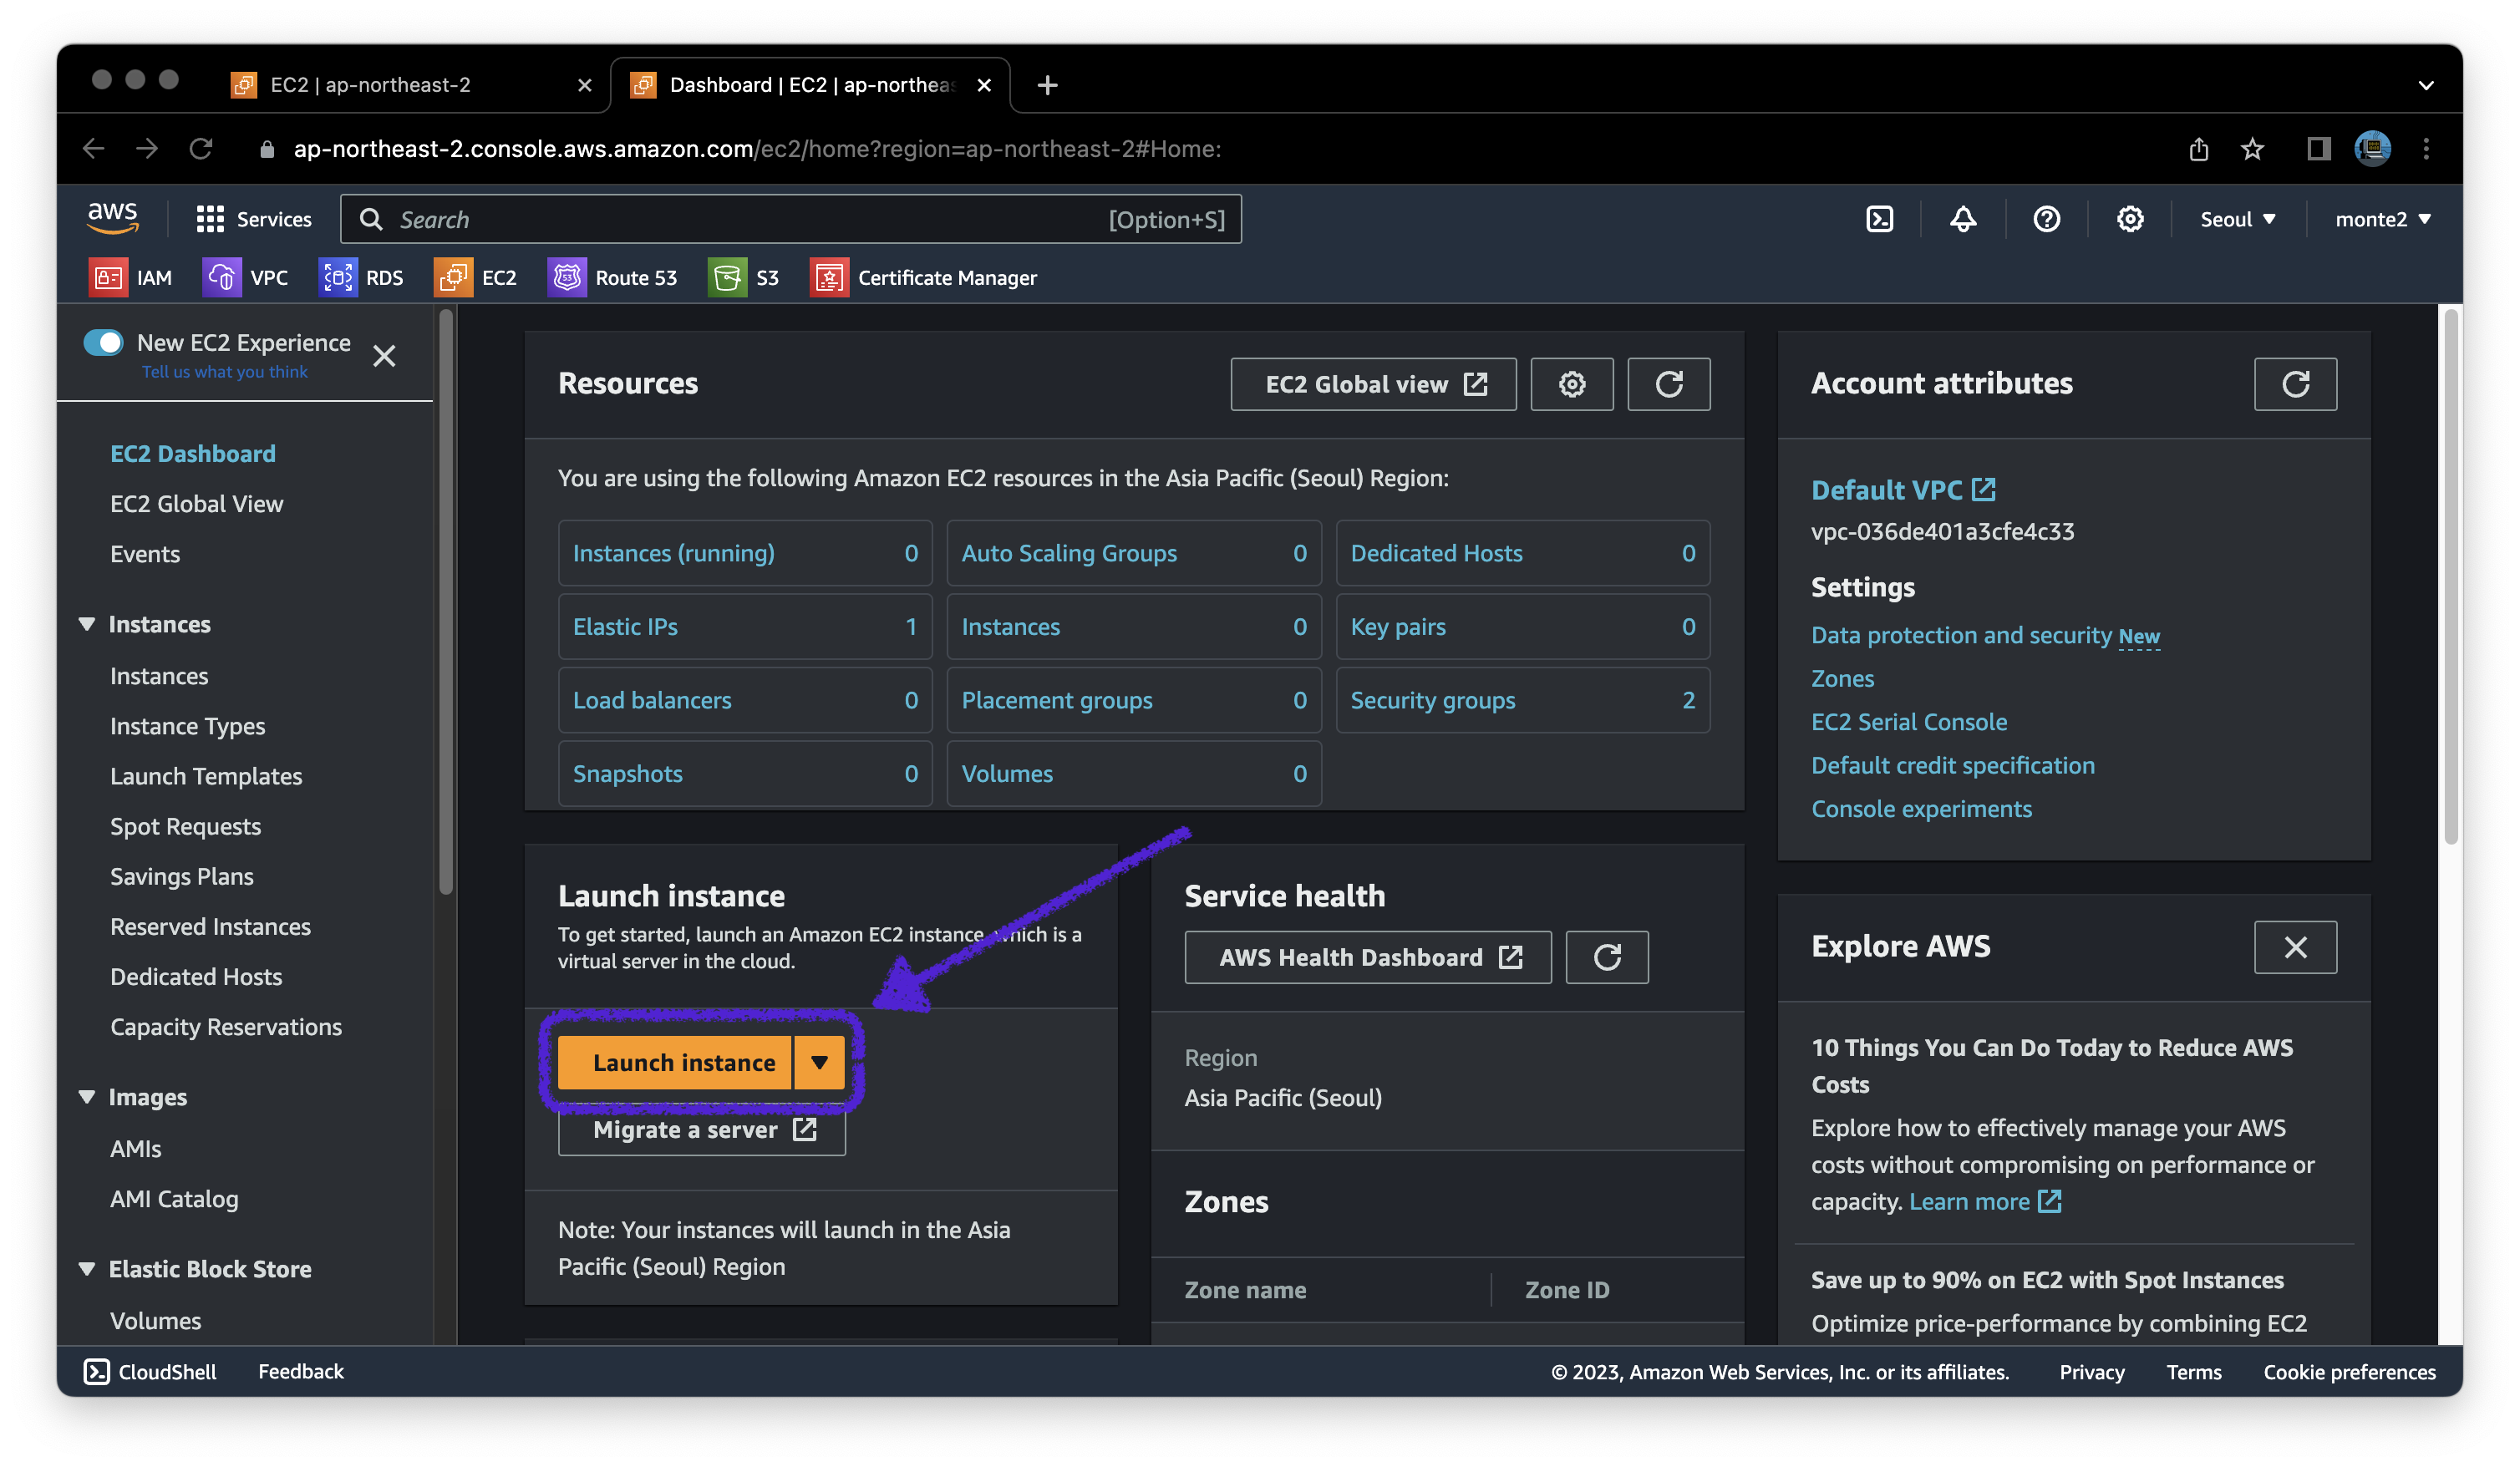
Task: Refresh the Account attributes panel
Action: [2294, 384]
